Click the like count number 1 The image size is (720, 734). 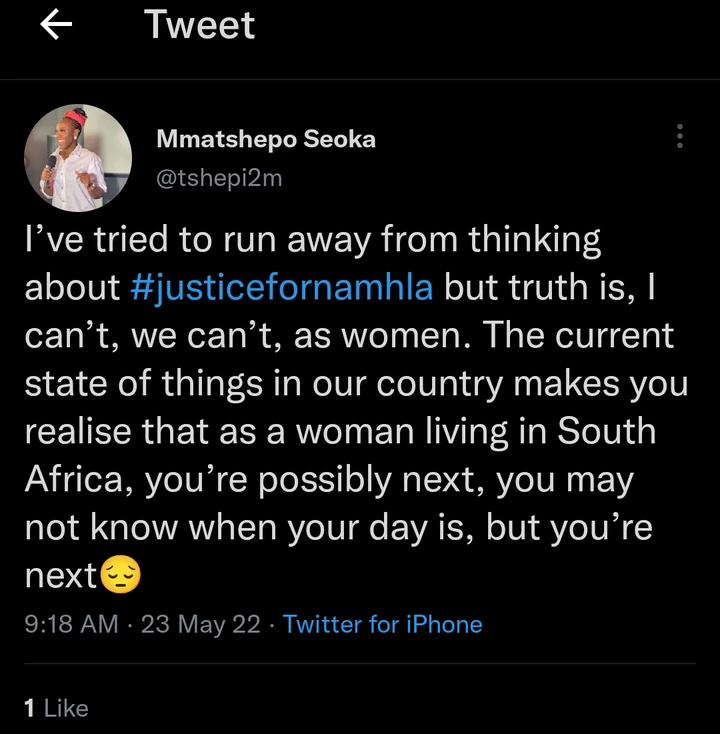(x=29, y=708)
